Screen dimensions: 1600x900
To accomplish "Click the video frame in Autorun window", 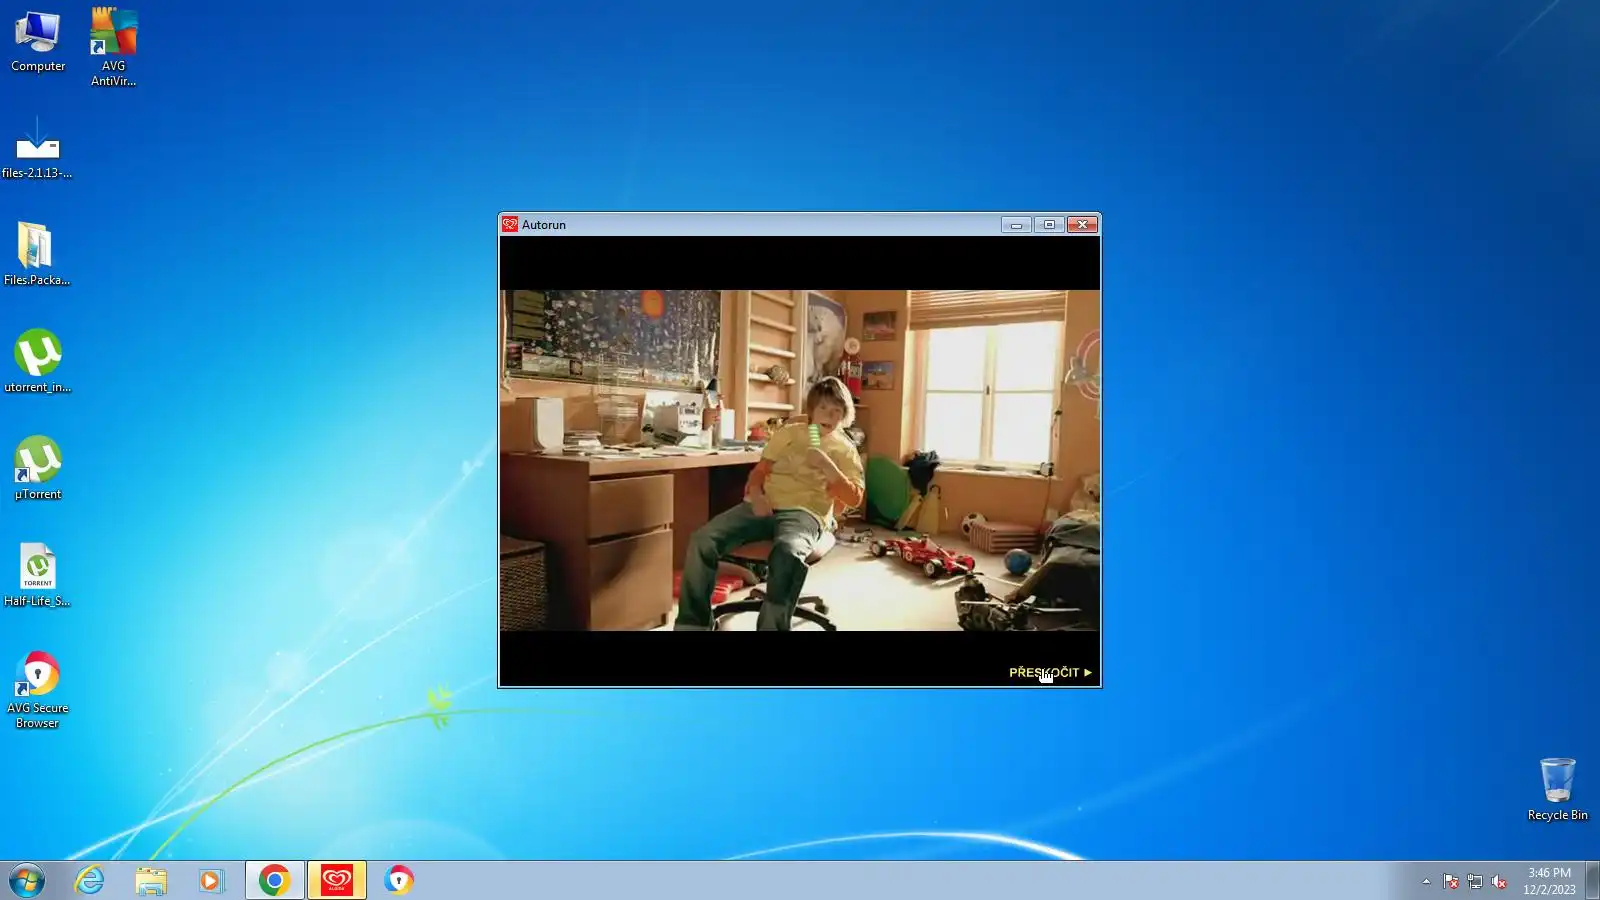I will [800, 460].
